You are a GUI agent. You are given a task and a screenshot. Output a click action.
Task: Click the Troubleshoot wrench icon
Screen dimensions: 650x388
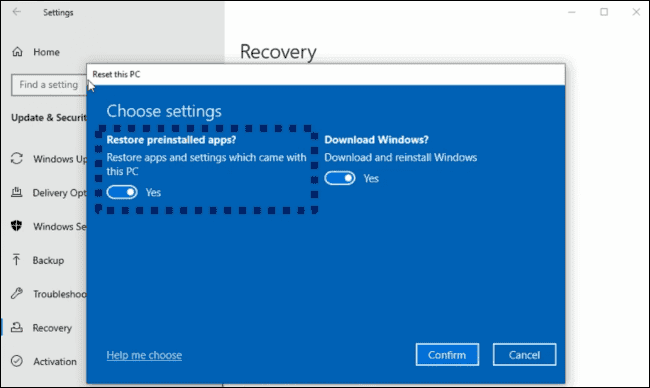point(17,293)
